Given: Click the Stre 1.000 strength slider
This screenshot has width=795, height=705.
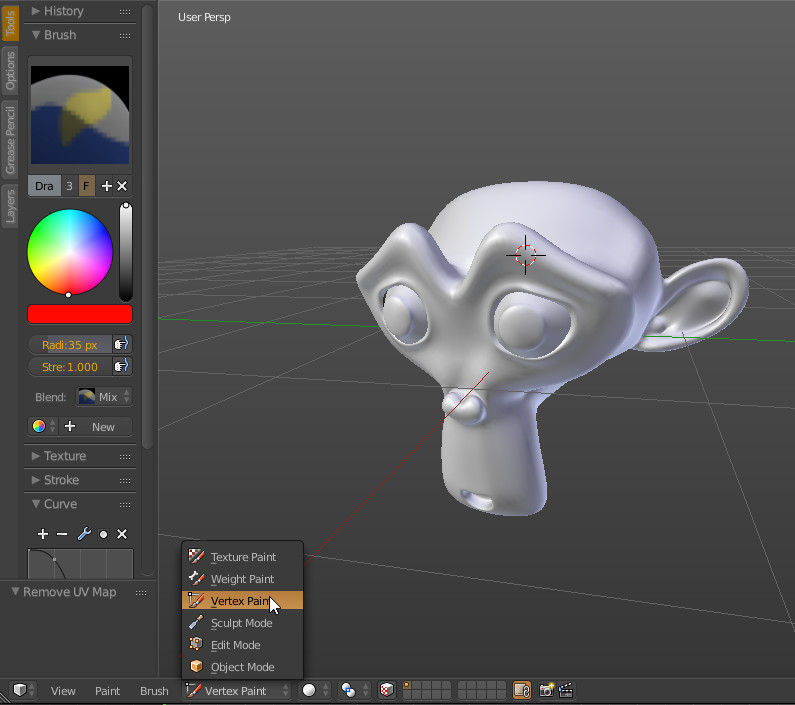Looking at the screenshot, I should tap(70, 366).
